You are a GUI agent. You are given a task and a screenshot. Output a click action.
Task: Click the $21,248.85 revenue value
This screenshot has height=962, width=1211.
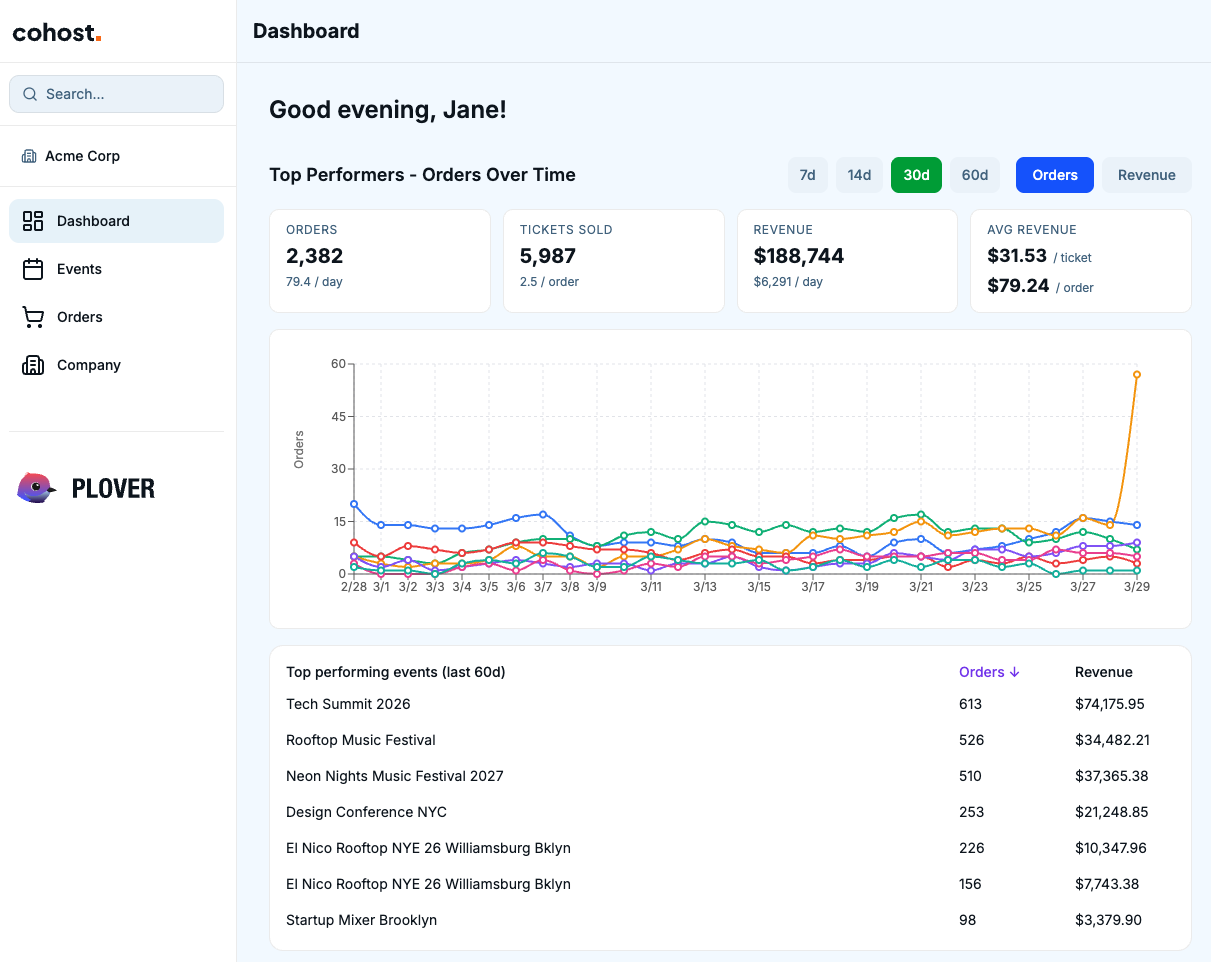click(x=1111, y=812)
